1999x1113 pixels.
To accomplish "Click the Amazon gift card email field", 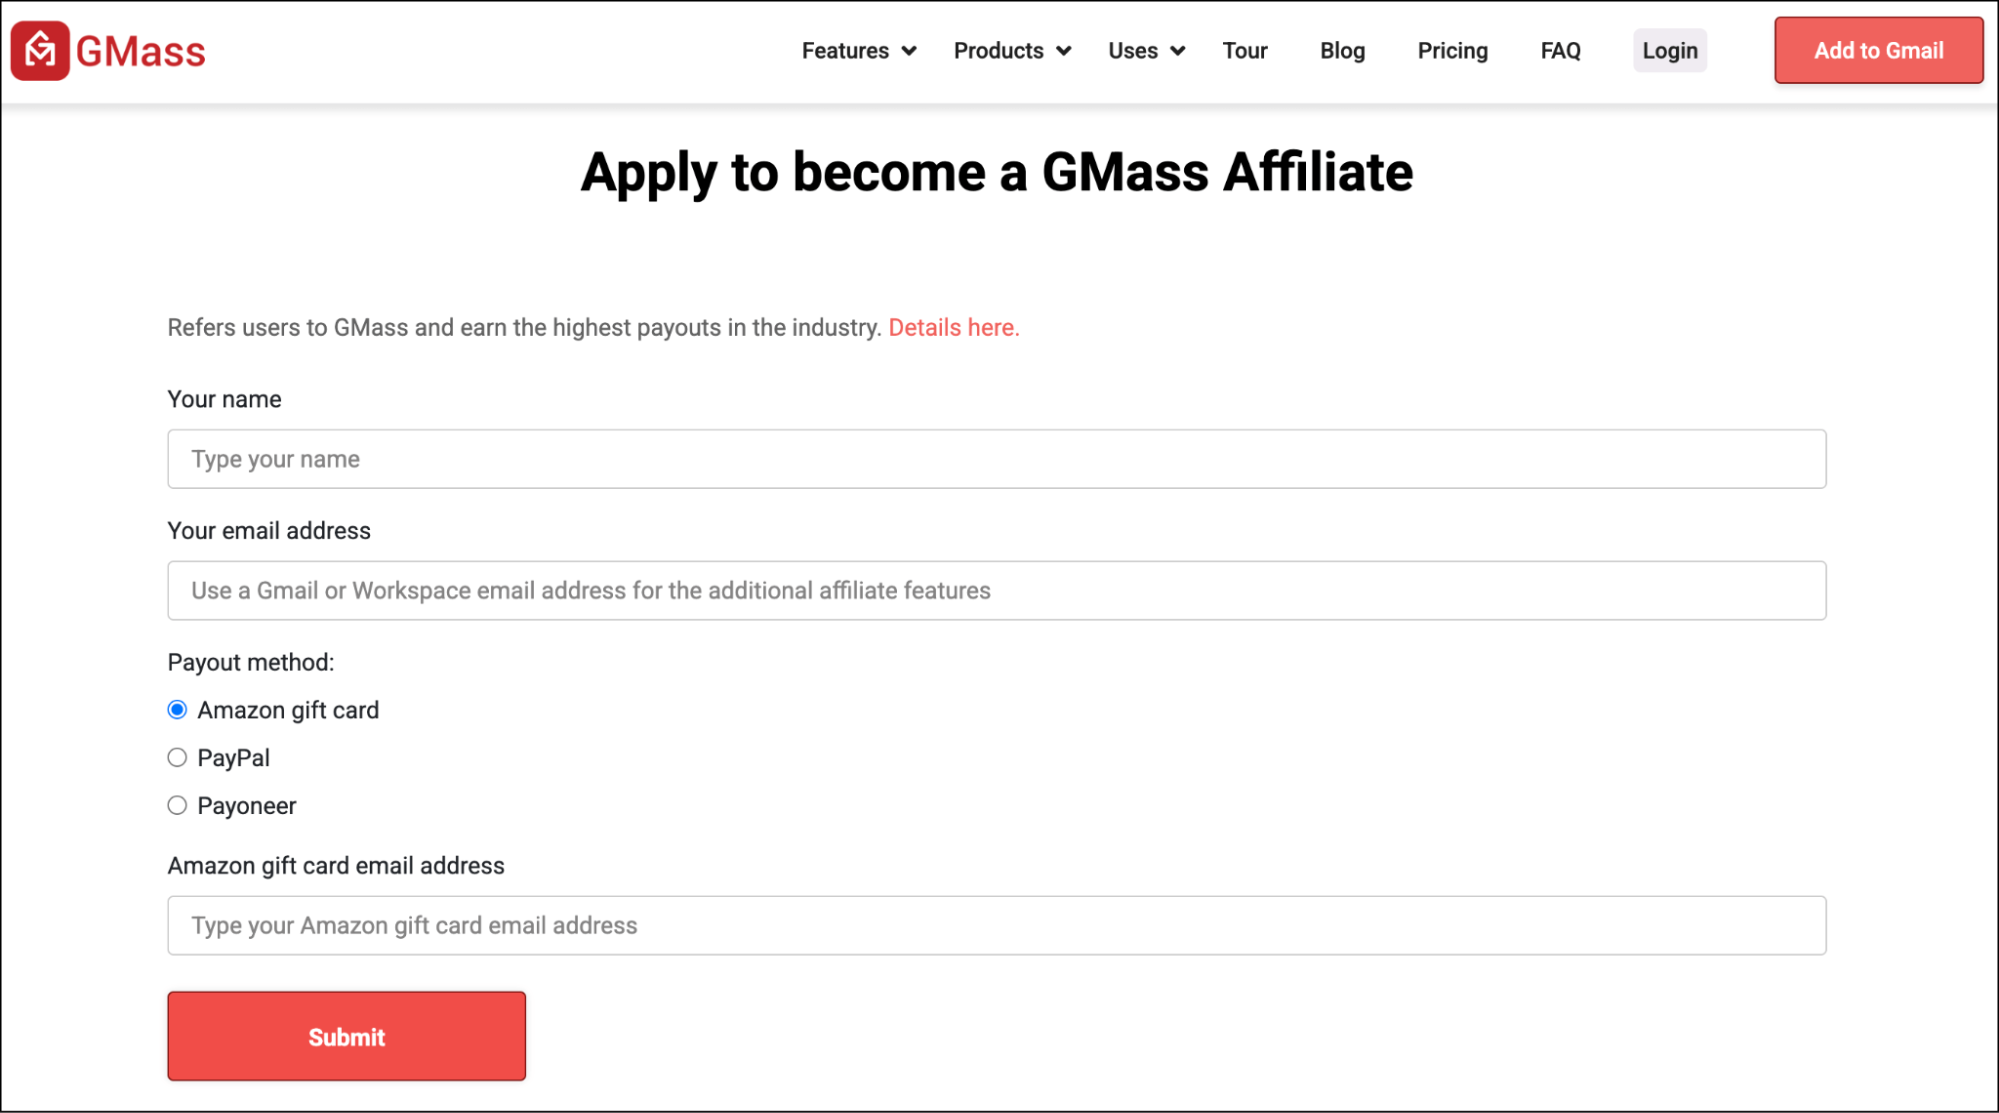I will (996, 925).
